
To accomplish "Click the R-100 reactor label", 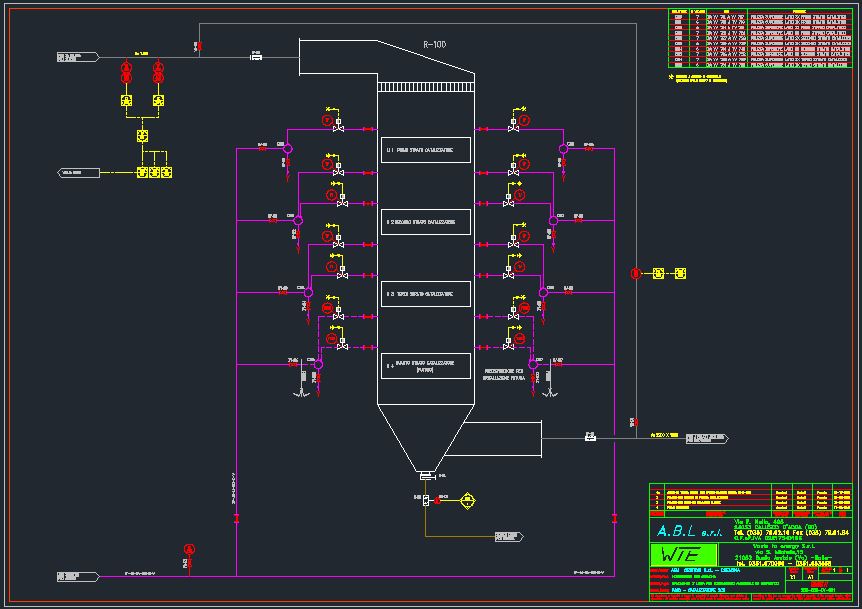I will click(x=435, y=45).
